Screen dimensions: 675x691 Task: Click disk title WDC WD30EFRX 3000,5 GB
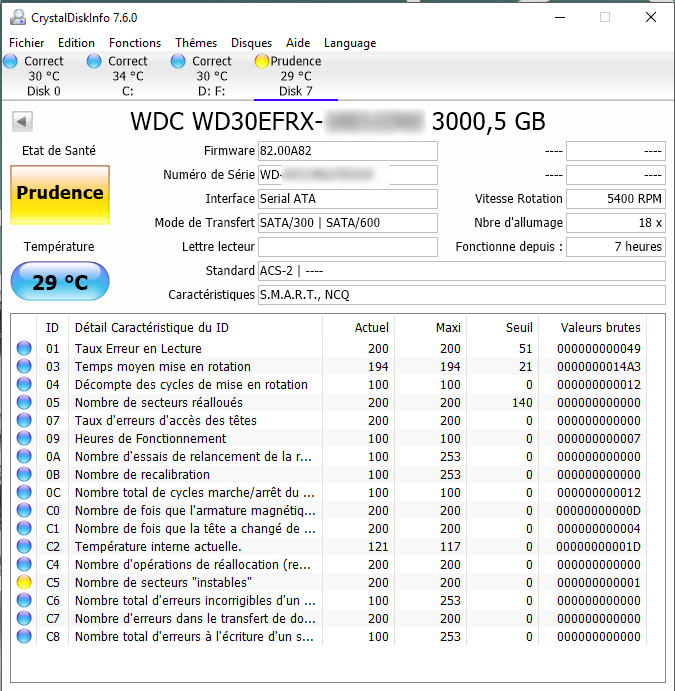tap(338, 121)
